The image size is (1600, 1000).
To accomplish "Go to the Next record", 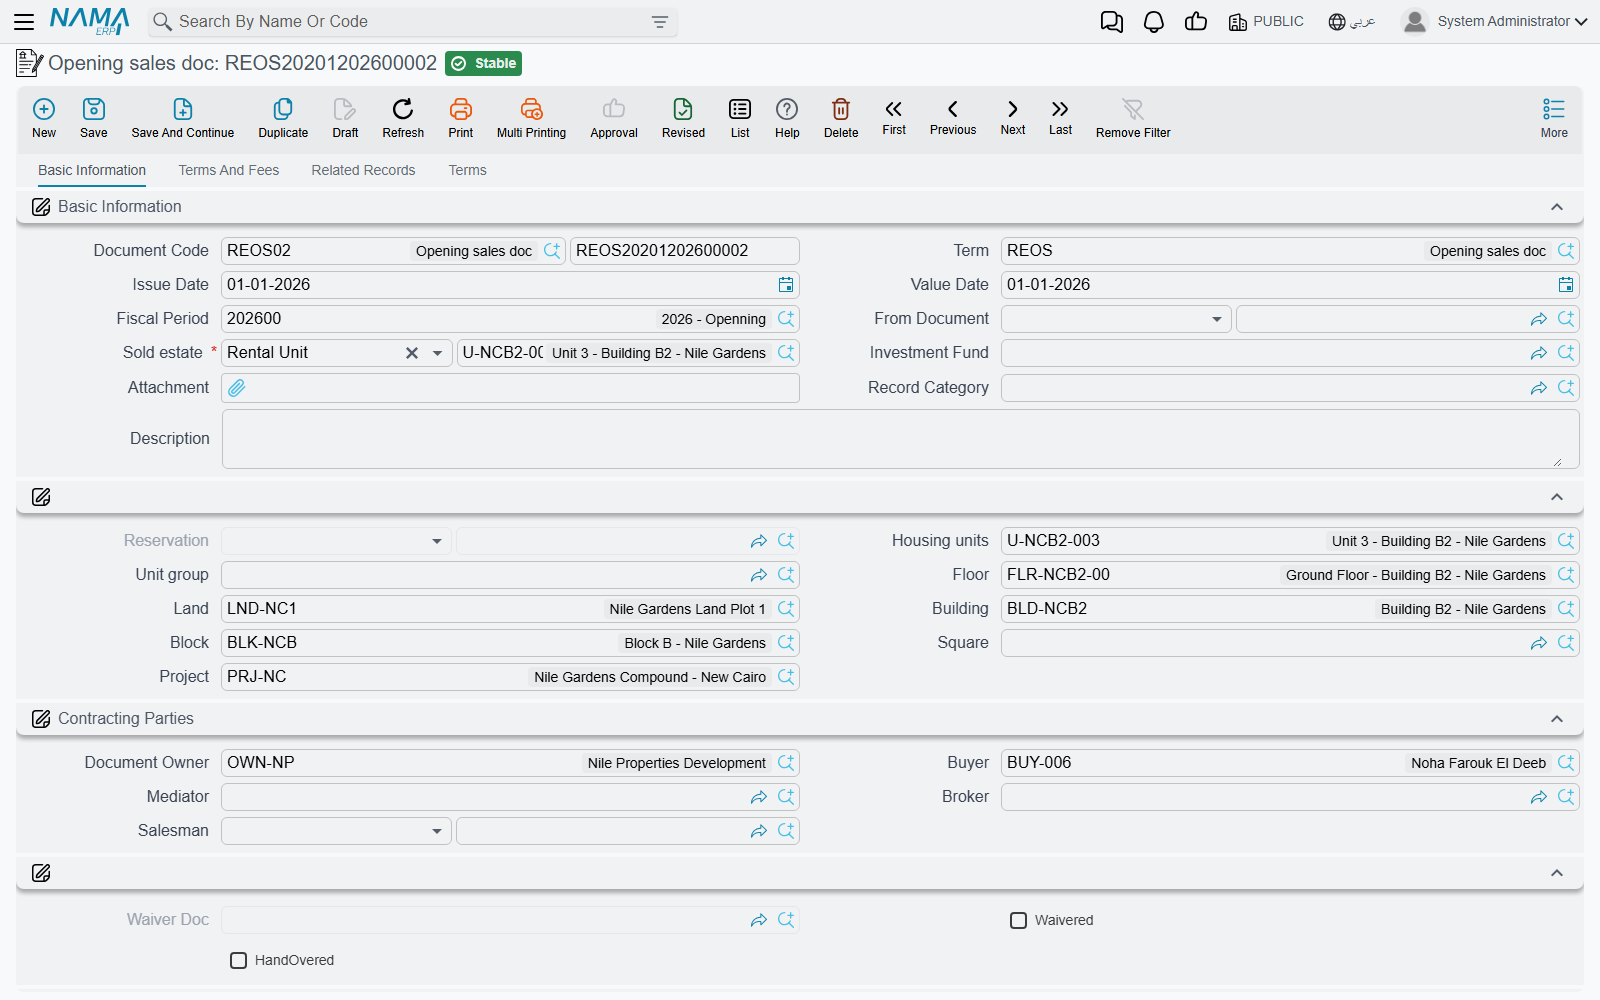I will (1013, 117).
